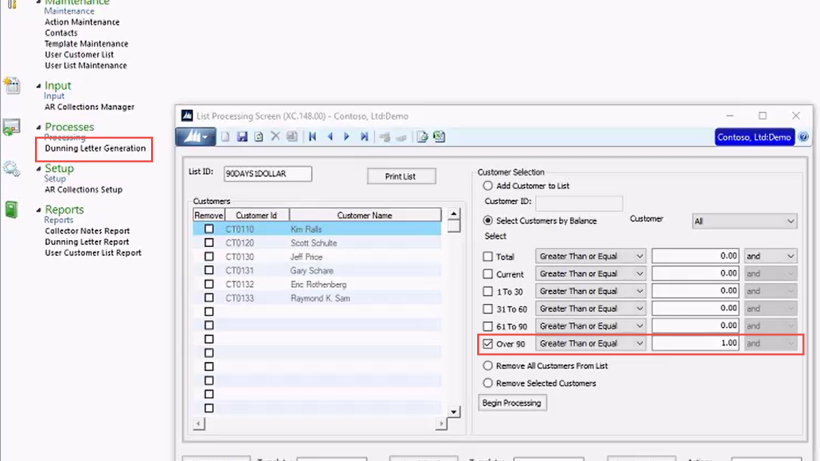This screenshot has width=820, height=461.
Task: Check the 31 To 60 checkbox
Action: [488, 309]
